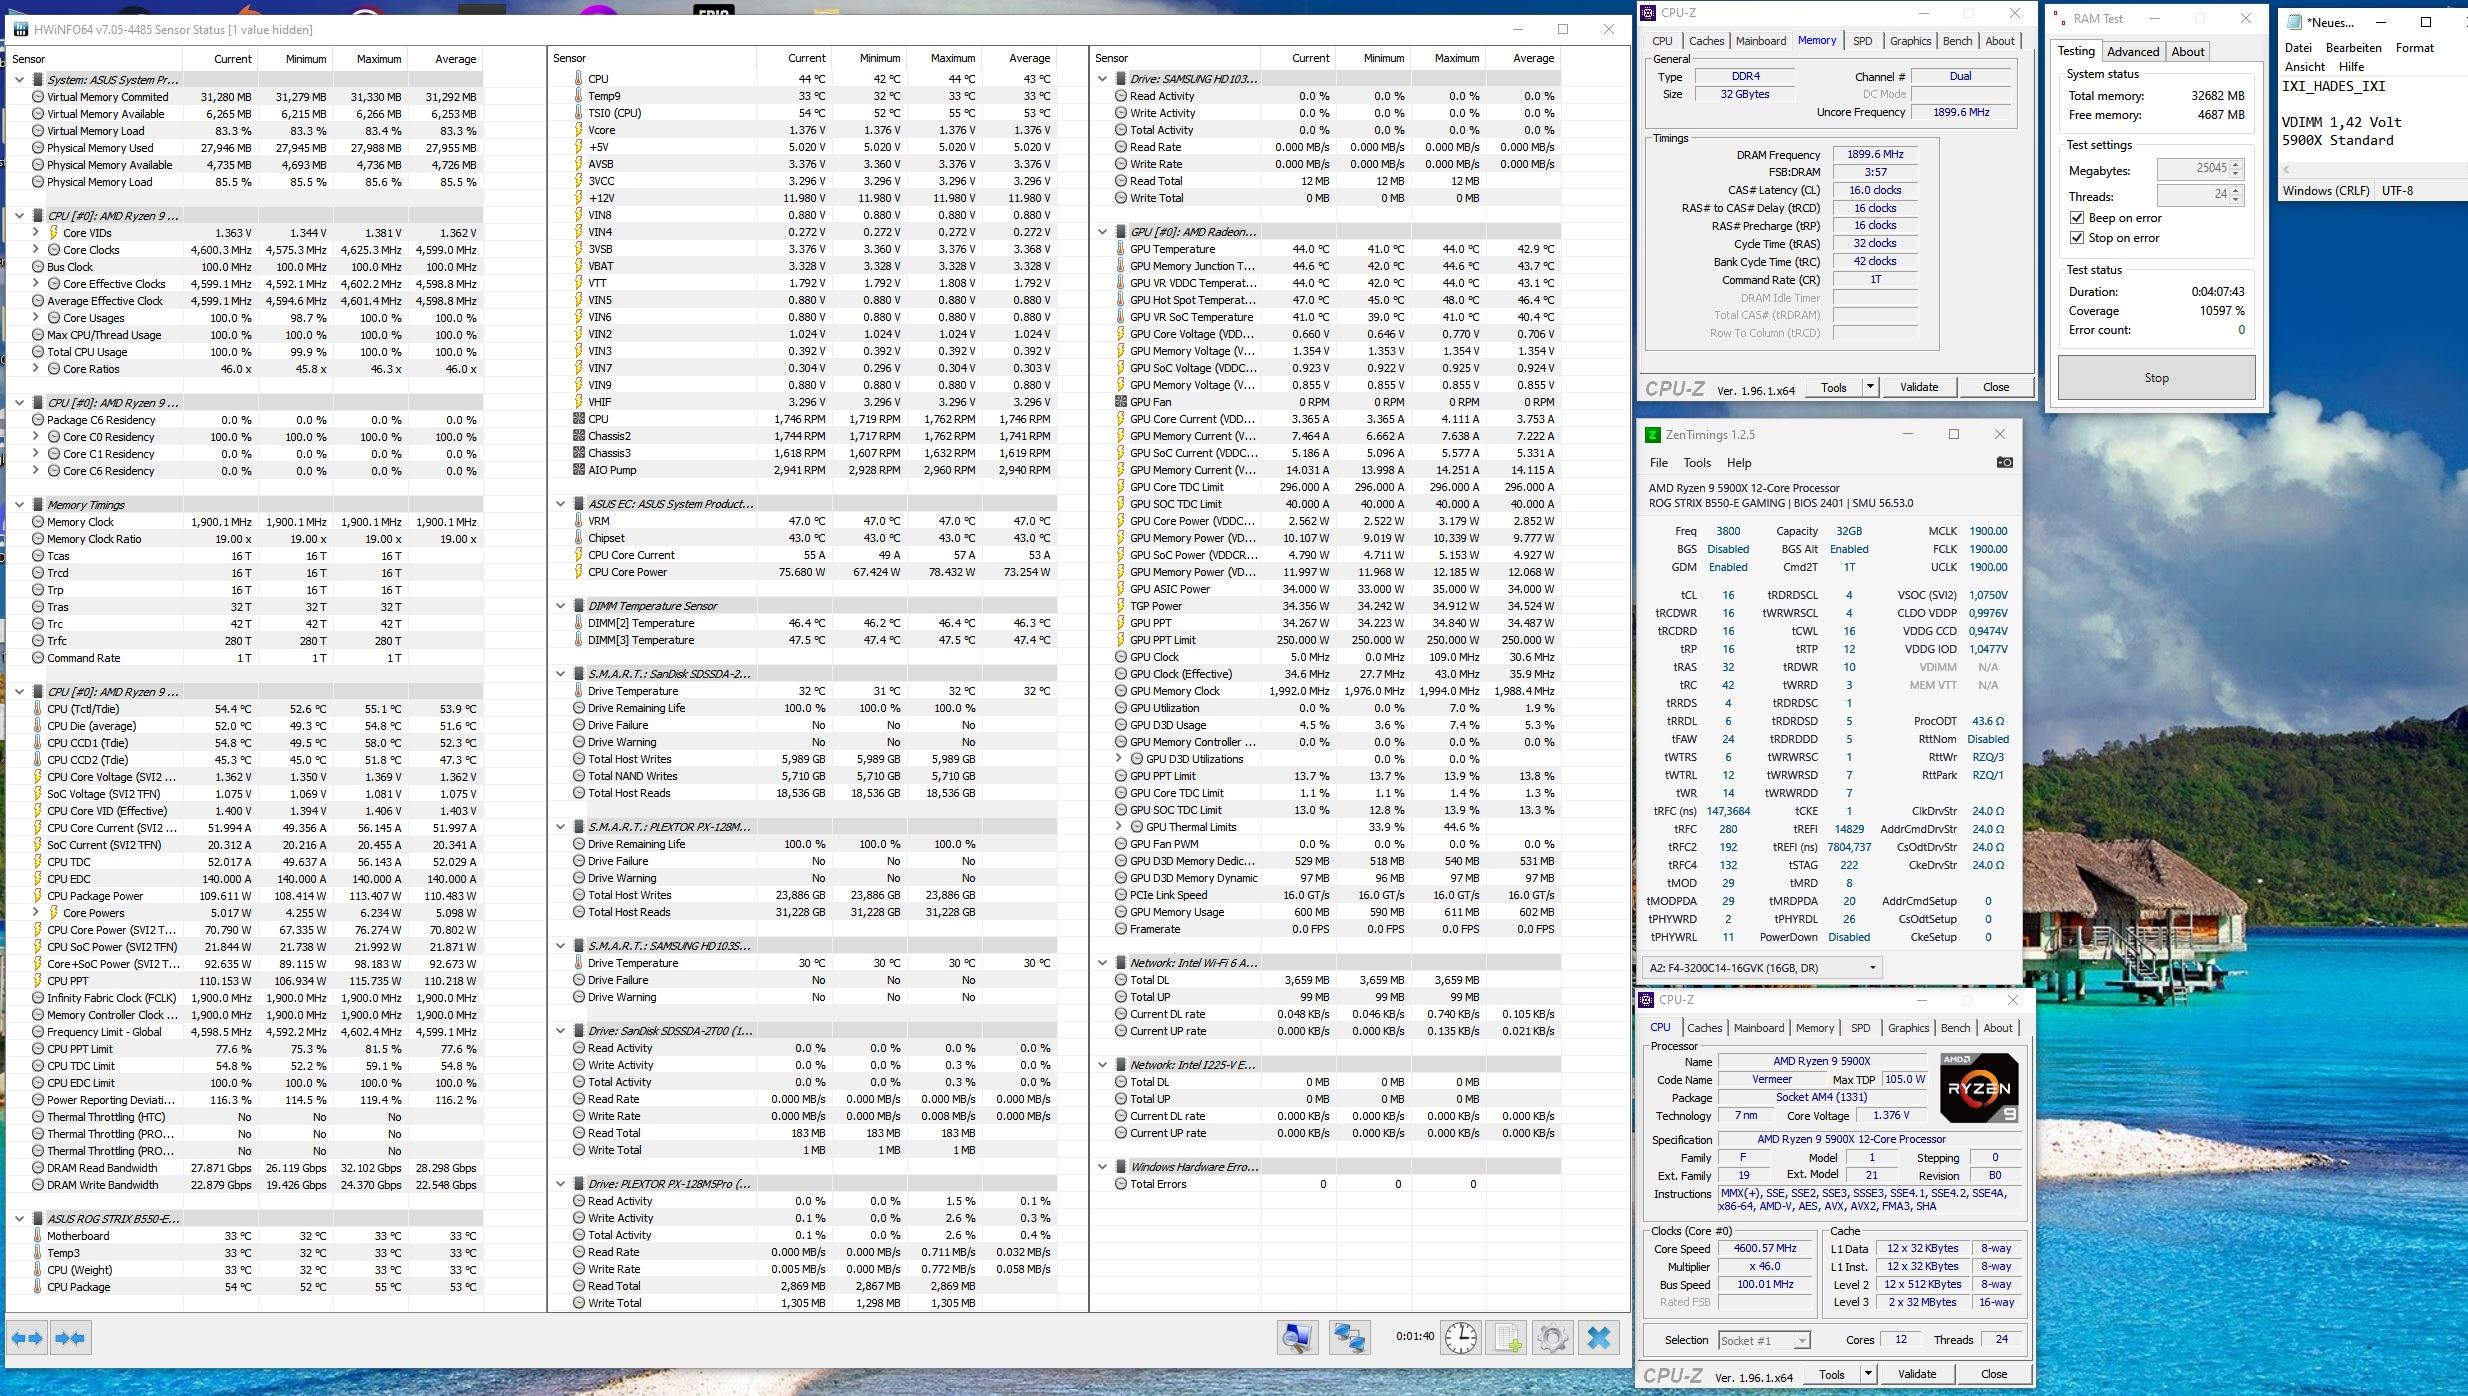Click icon beside GPU Temperature row
The image size is (2468, 1396).
pos(1120,249)
